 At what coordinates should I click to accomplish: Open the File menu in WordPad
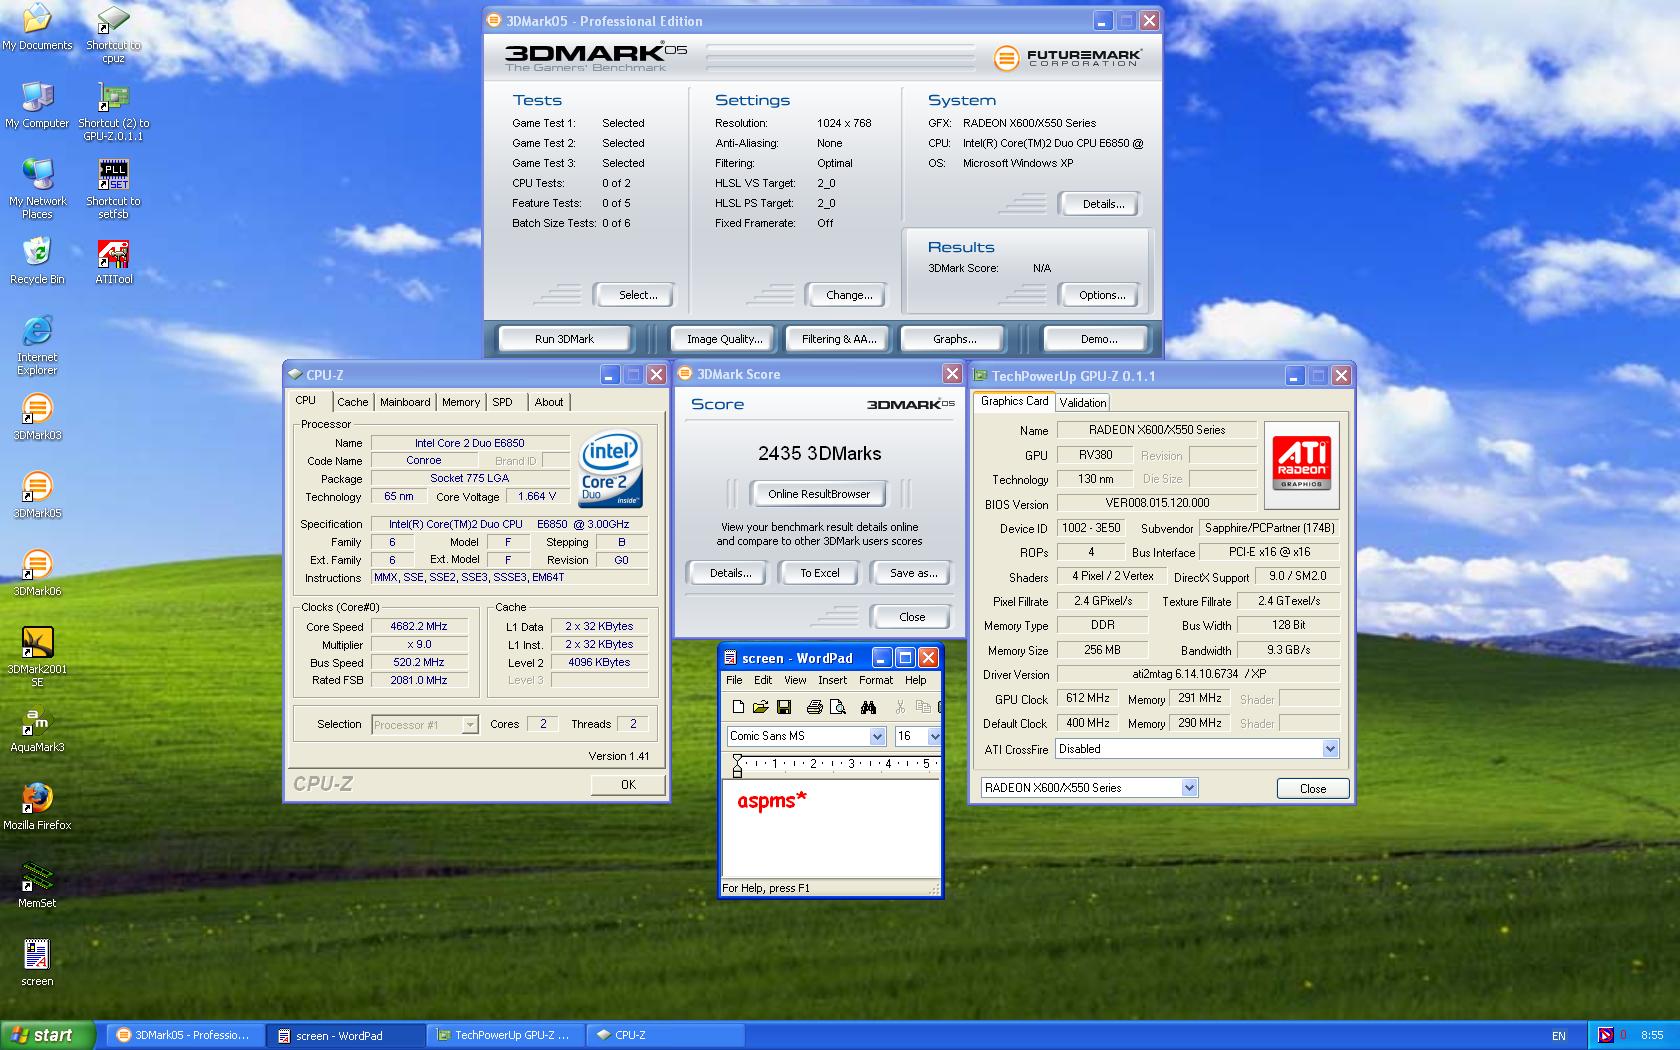[734, 680]
